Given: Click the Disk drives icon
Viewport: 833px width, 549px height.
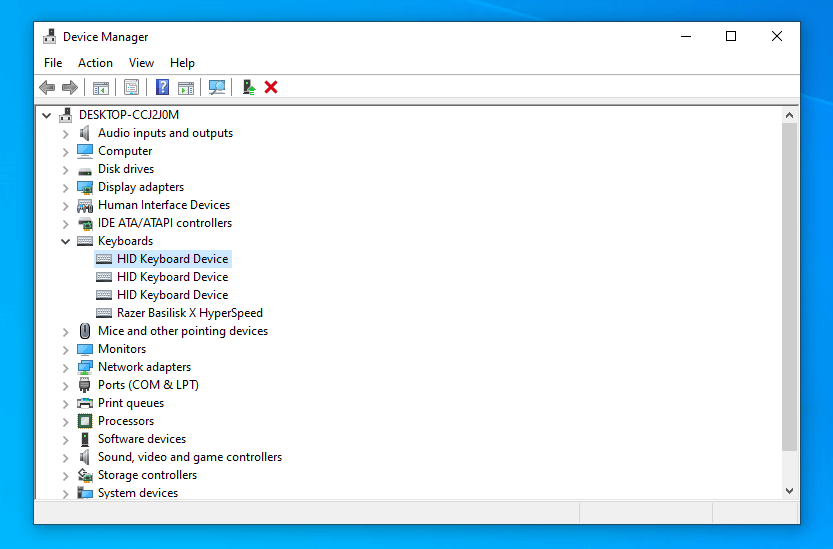Looking at the screenshot, I should [x=85, y=171].
